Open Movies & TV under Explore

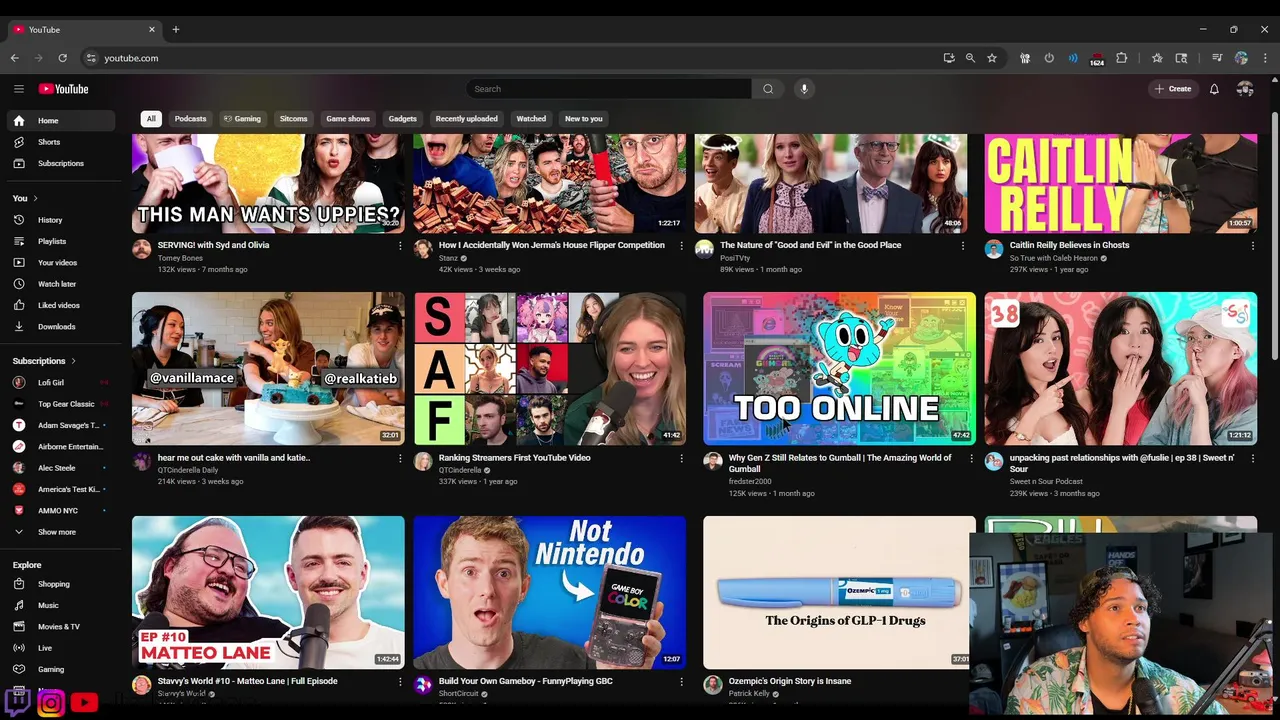coord(60,627)
